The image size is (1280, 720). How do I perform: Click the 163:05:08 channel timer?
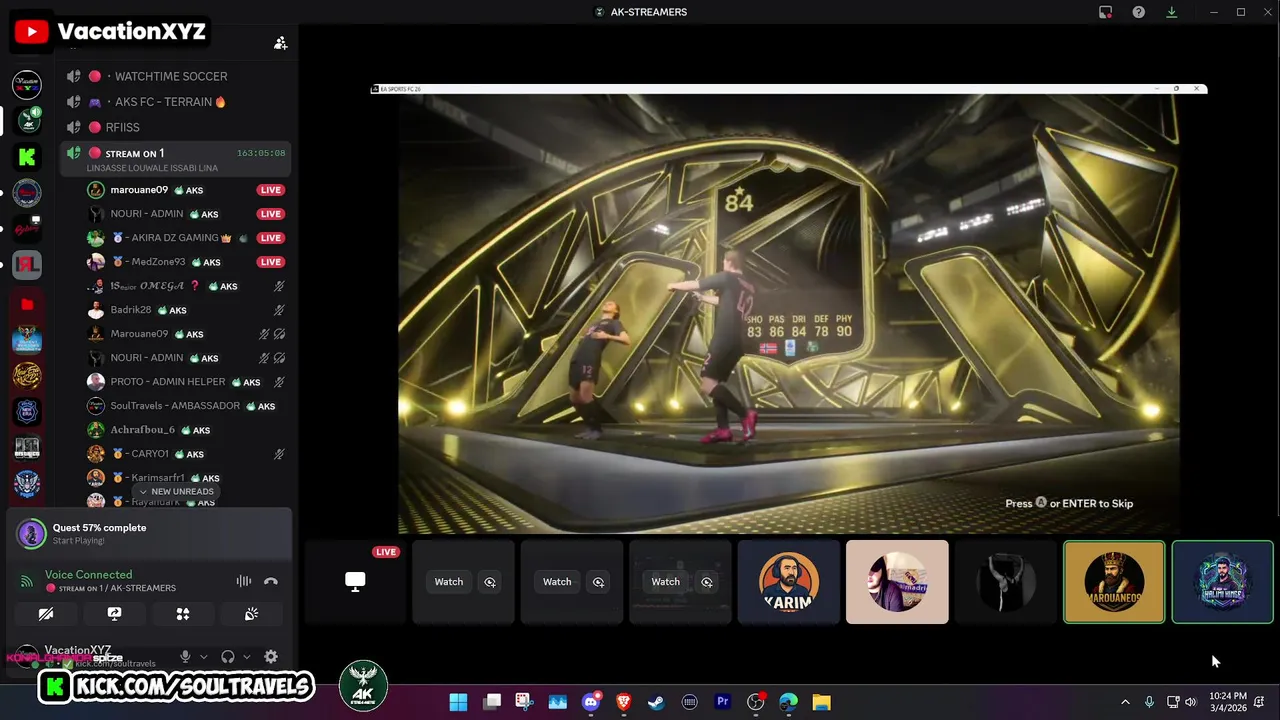click(261, 153)
